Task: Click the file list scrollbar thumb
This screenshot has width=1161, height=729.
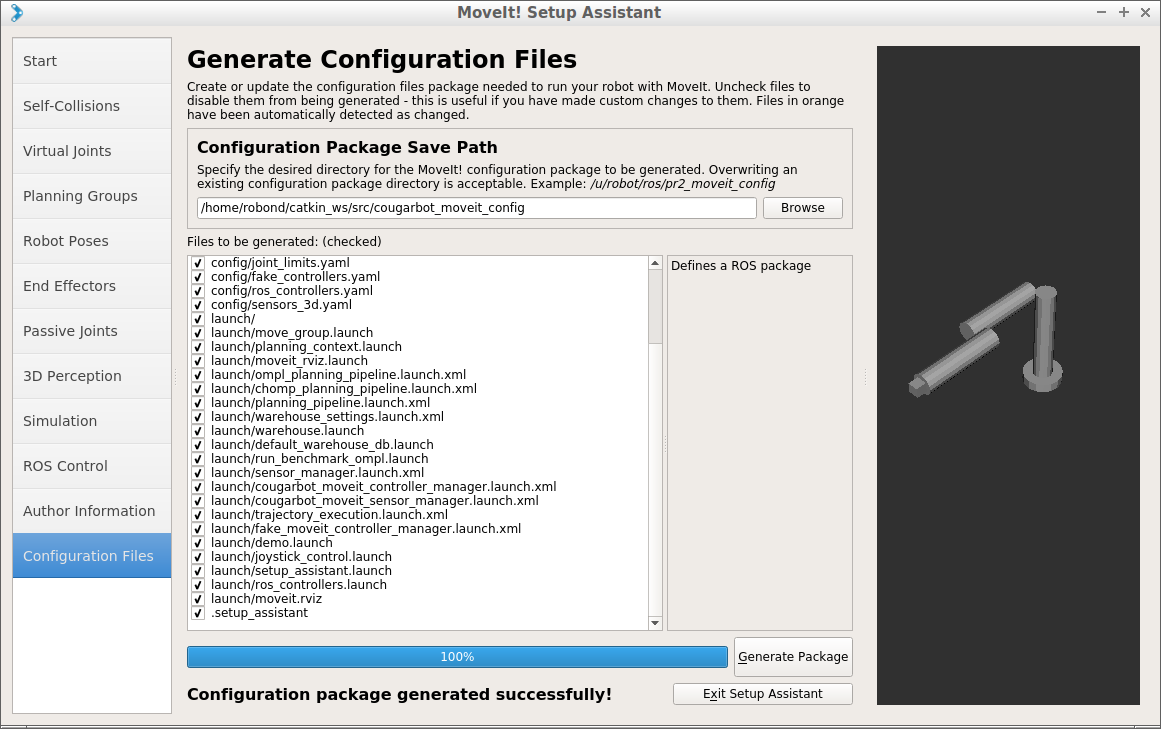Action: pyautogui.click(x=655, y=306)
